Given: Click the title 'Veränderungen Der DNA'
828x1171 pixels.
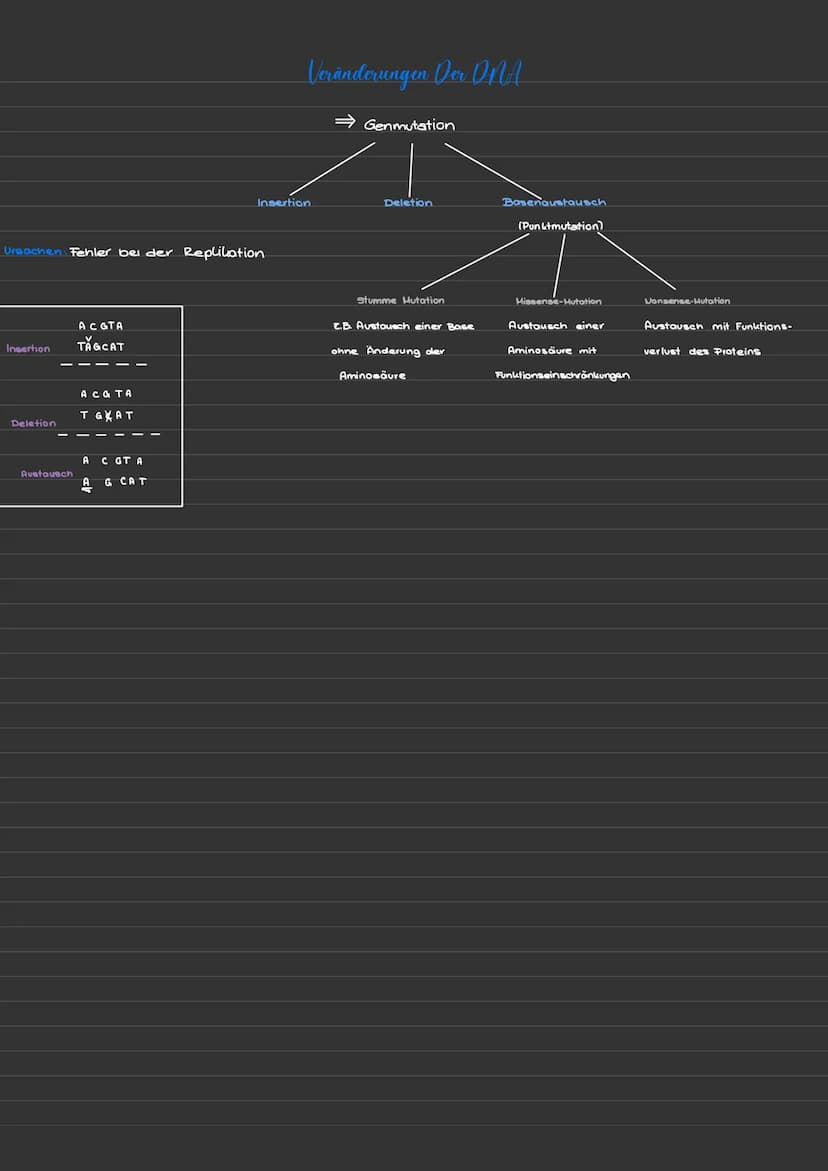Looking at the screenshot, I should (415, 74).
